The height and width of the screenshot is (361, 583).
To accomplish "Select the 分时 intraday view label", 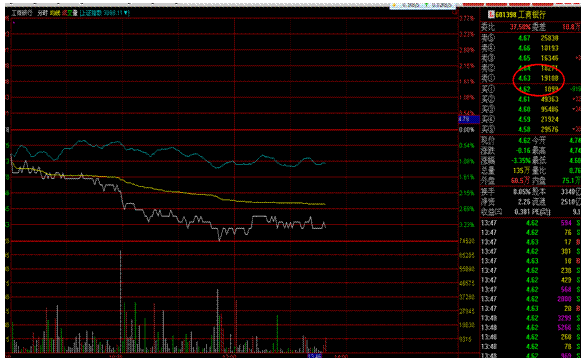I will tap(42, 13).
